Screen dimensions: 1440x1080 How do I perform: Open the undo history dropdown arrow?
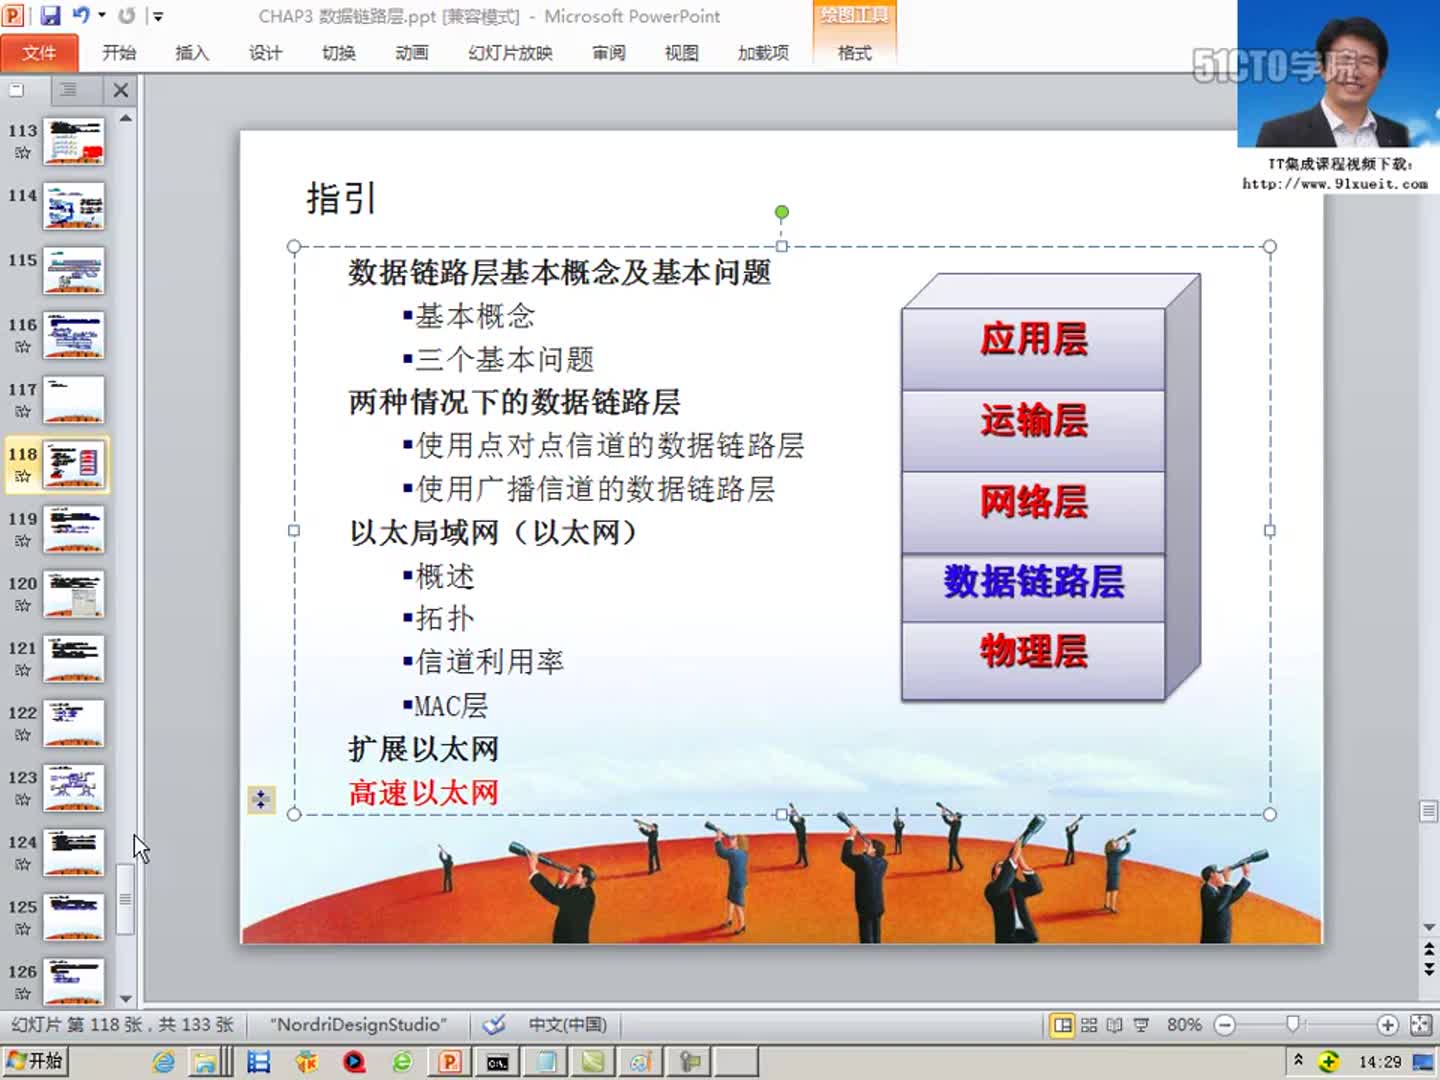102,15
